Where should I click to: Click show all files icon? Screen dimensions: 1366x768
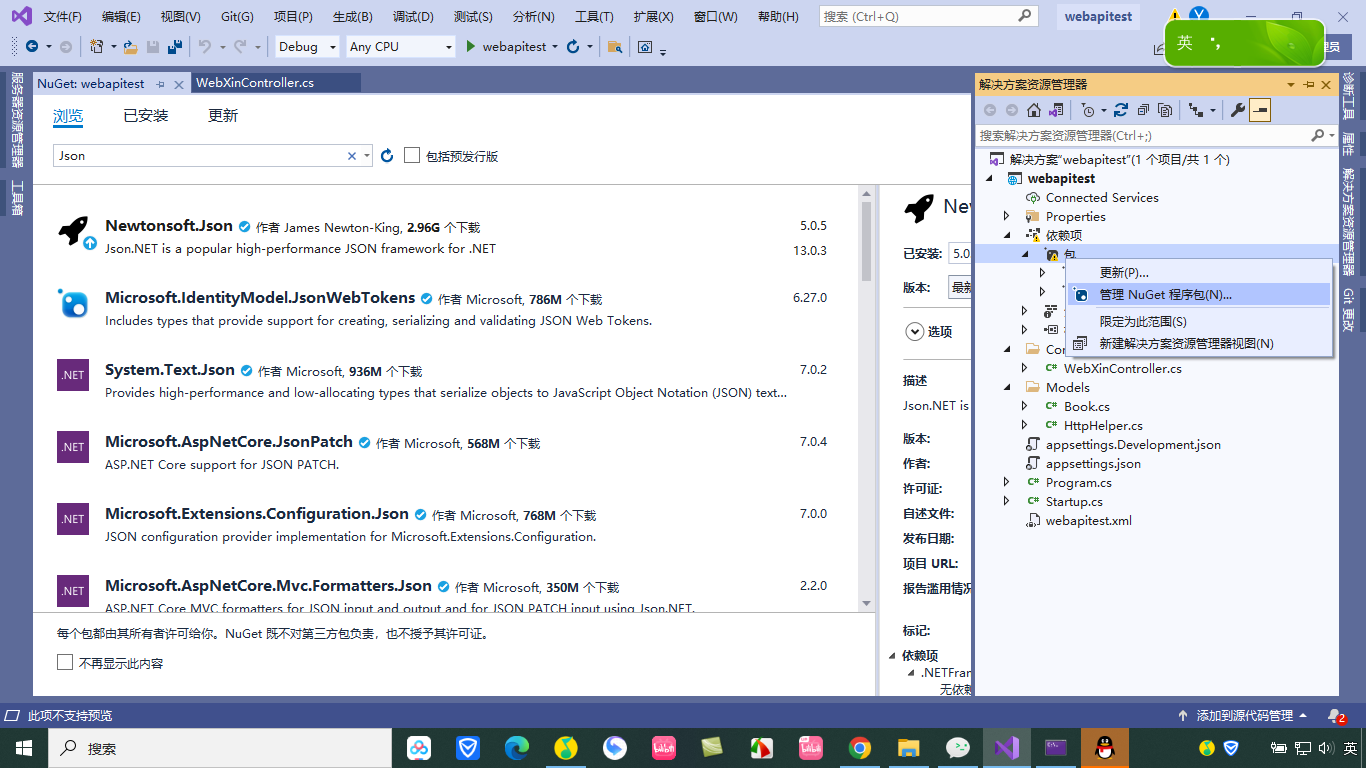(1165, 110)
